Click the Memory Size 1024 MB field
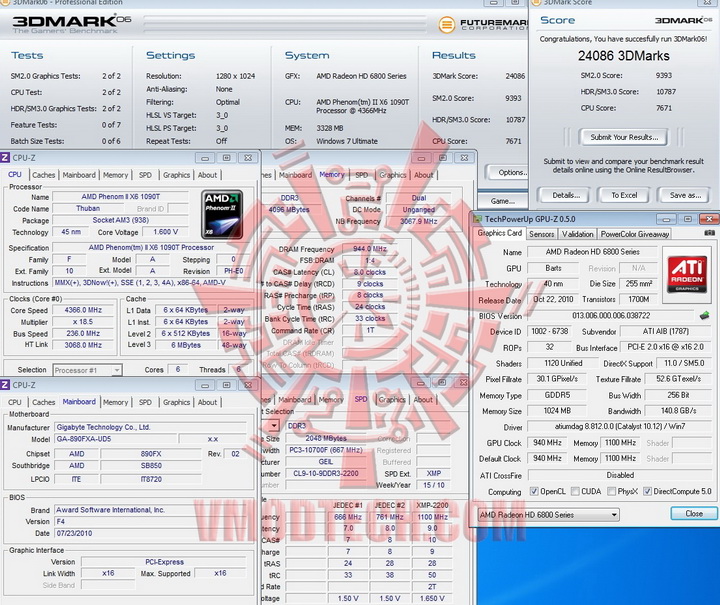720x605 pixels. pos(557,410)
